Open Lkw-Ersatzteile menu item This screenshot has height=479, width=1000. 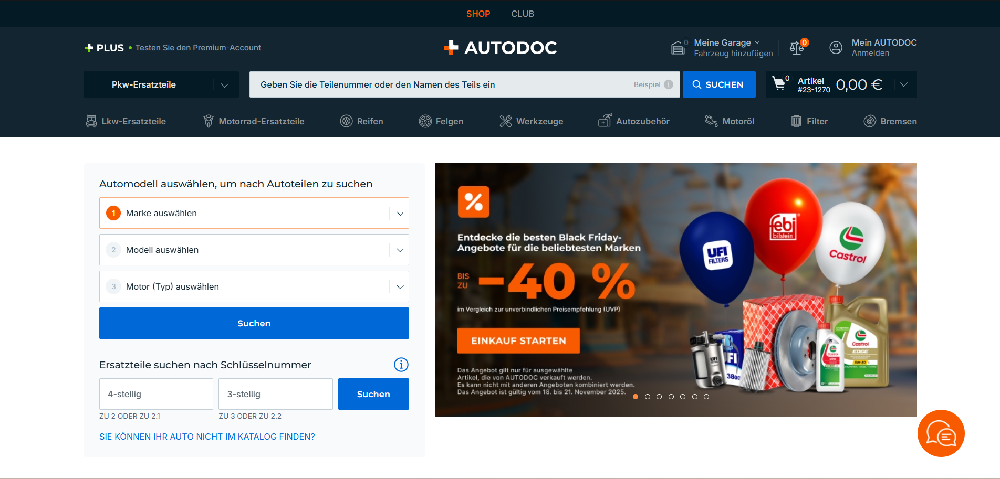pos(126,121)
